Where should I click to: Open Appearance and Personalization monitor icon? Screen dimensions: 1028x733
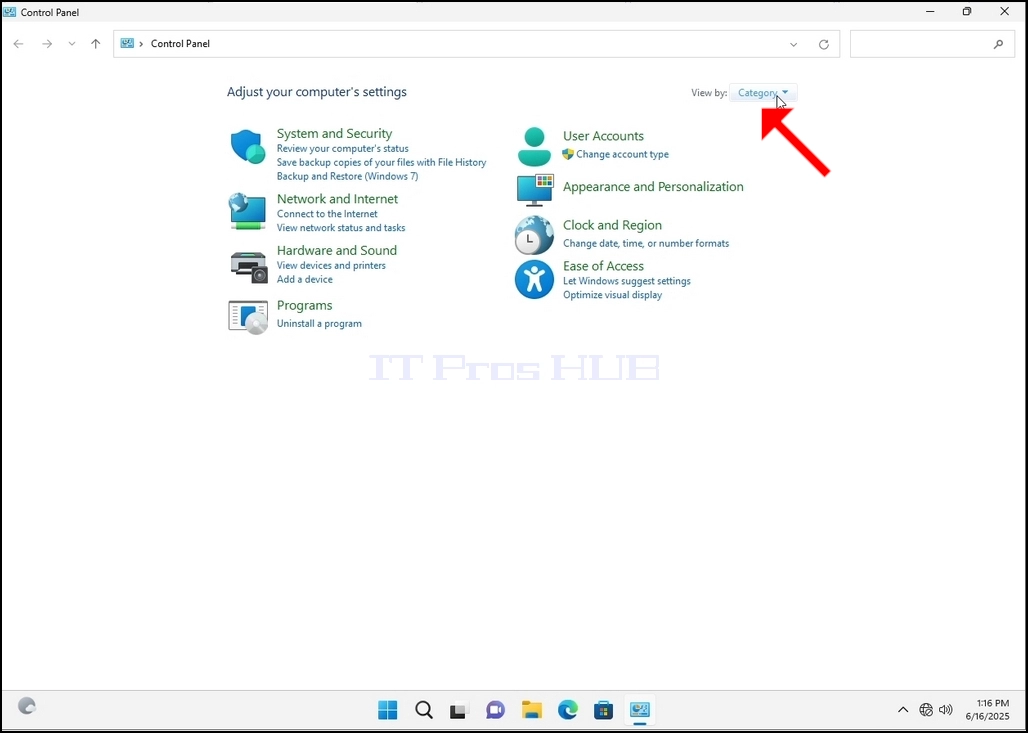point(535,190)
